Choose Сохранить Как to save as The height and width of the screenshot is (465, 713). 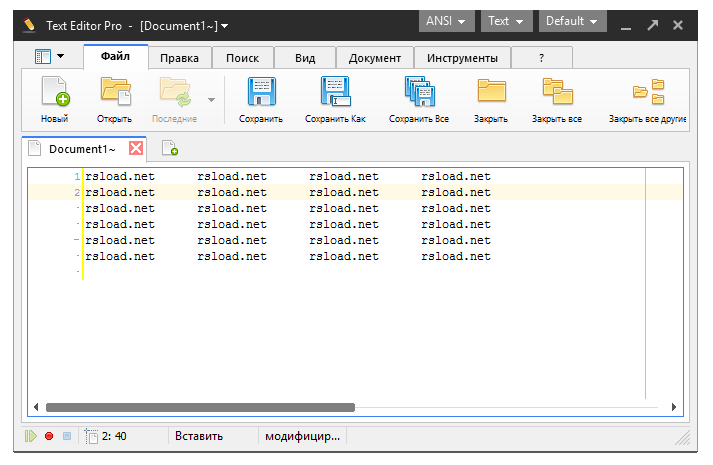[335, 100]
